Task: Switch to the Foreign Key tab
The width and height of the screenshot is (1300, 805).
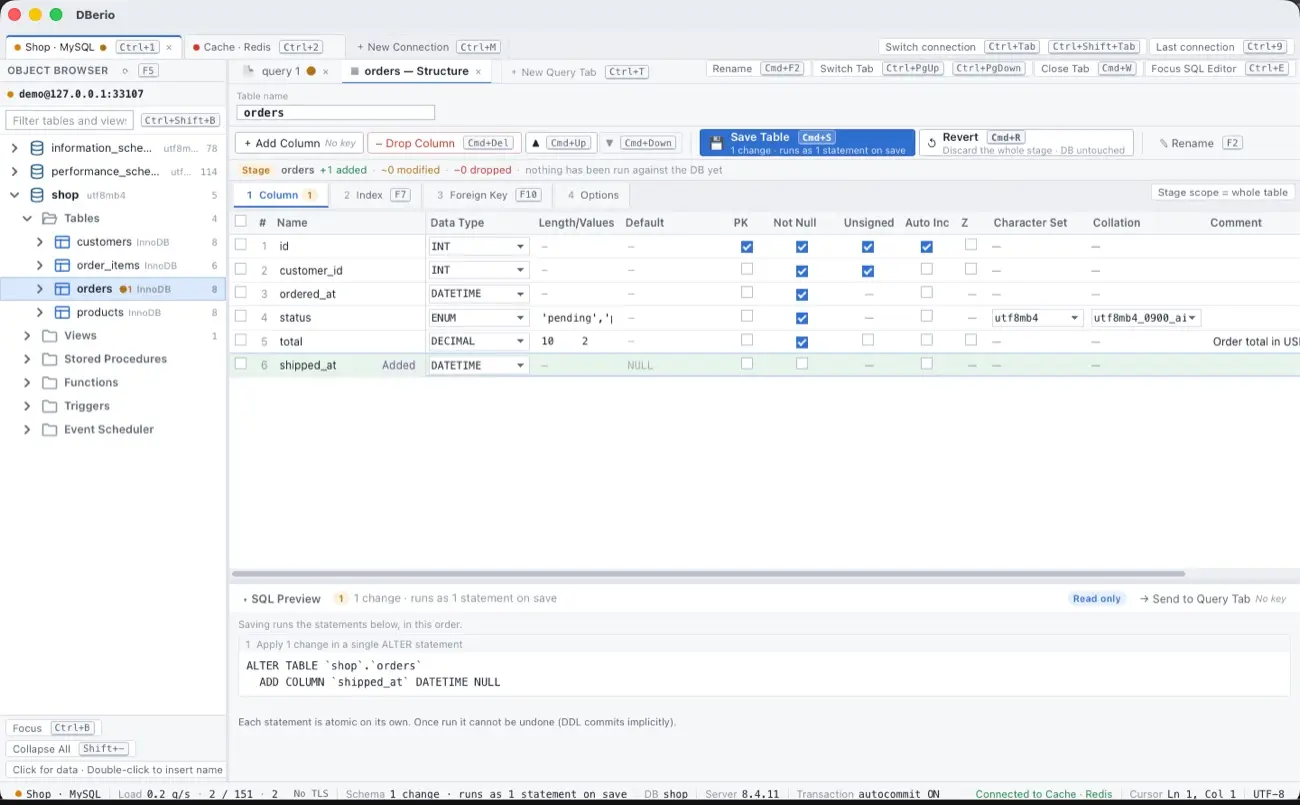Action: point(487,195)
